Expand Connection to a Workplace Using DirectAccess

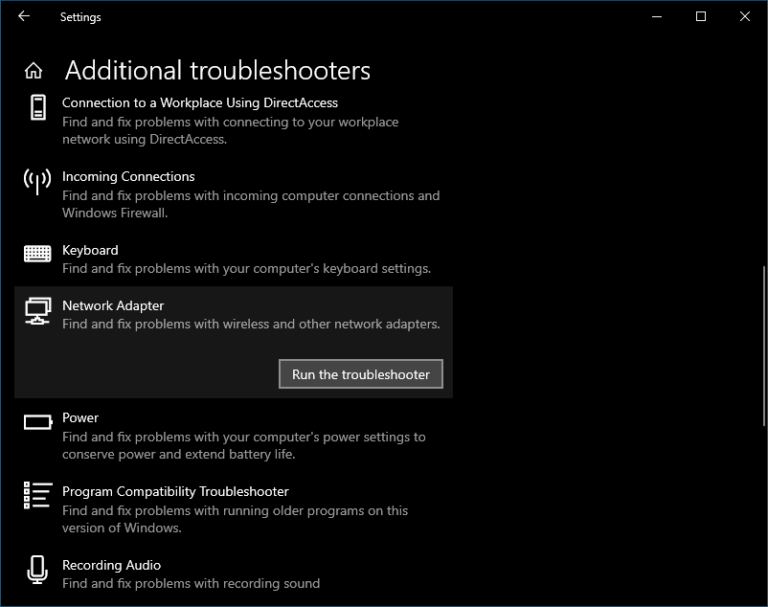click(x=200, y=102)
